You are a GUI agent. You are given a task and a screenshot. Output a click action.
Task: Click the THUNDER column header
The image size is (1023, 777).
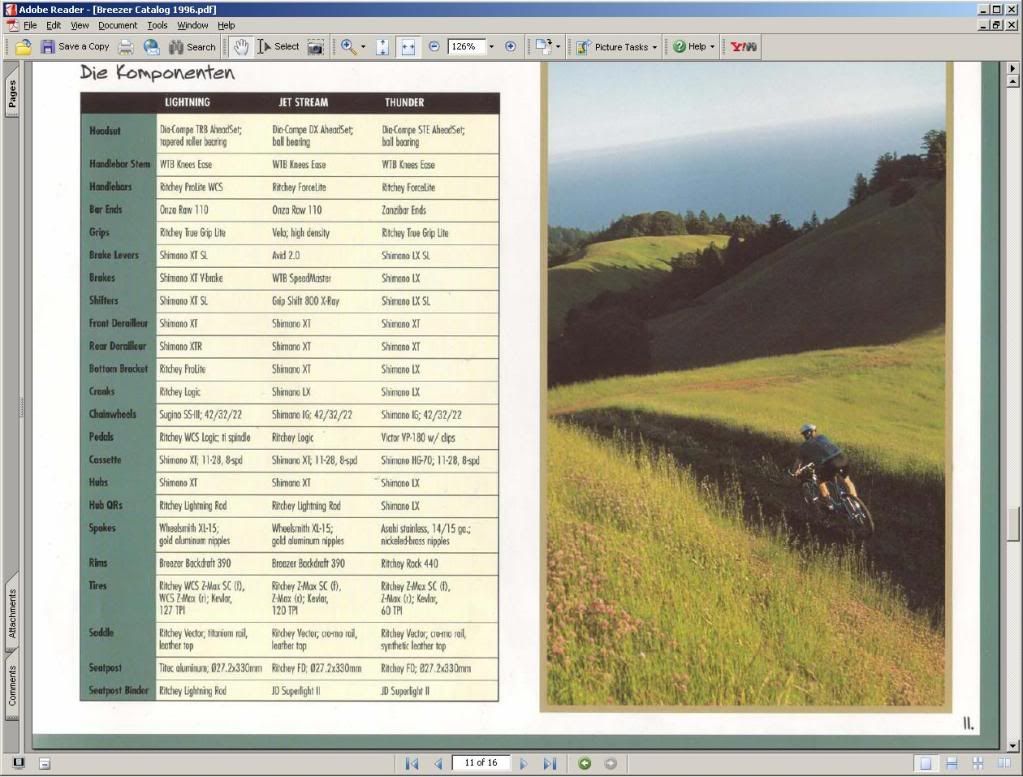coord(405,102)
